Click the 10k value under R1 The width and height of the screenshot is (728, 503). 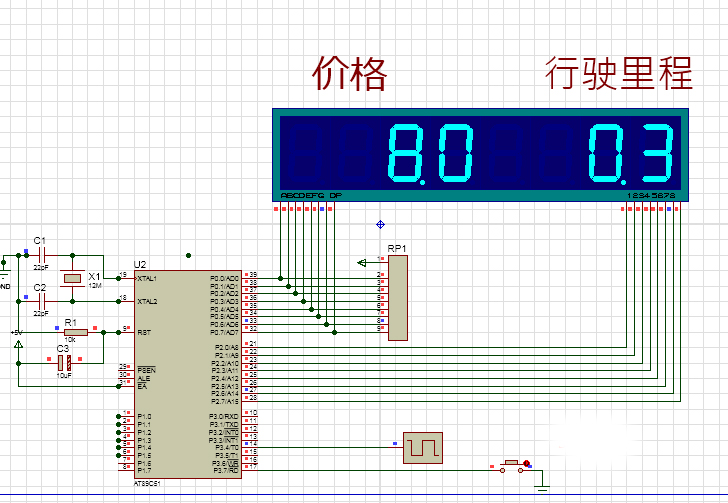click(x=70, y=340)
